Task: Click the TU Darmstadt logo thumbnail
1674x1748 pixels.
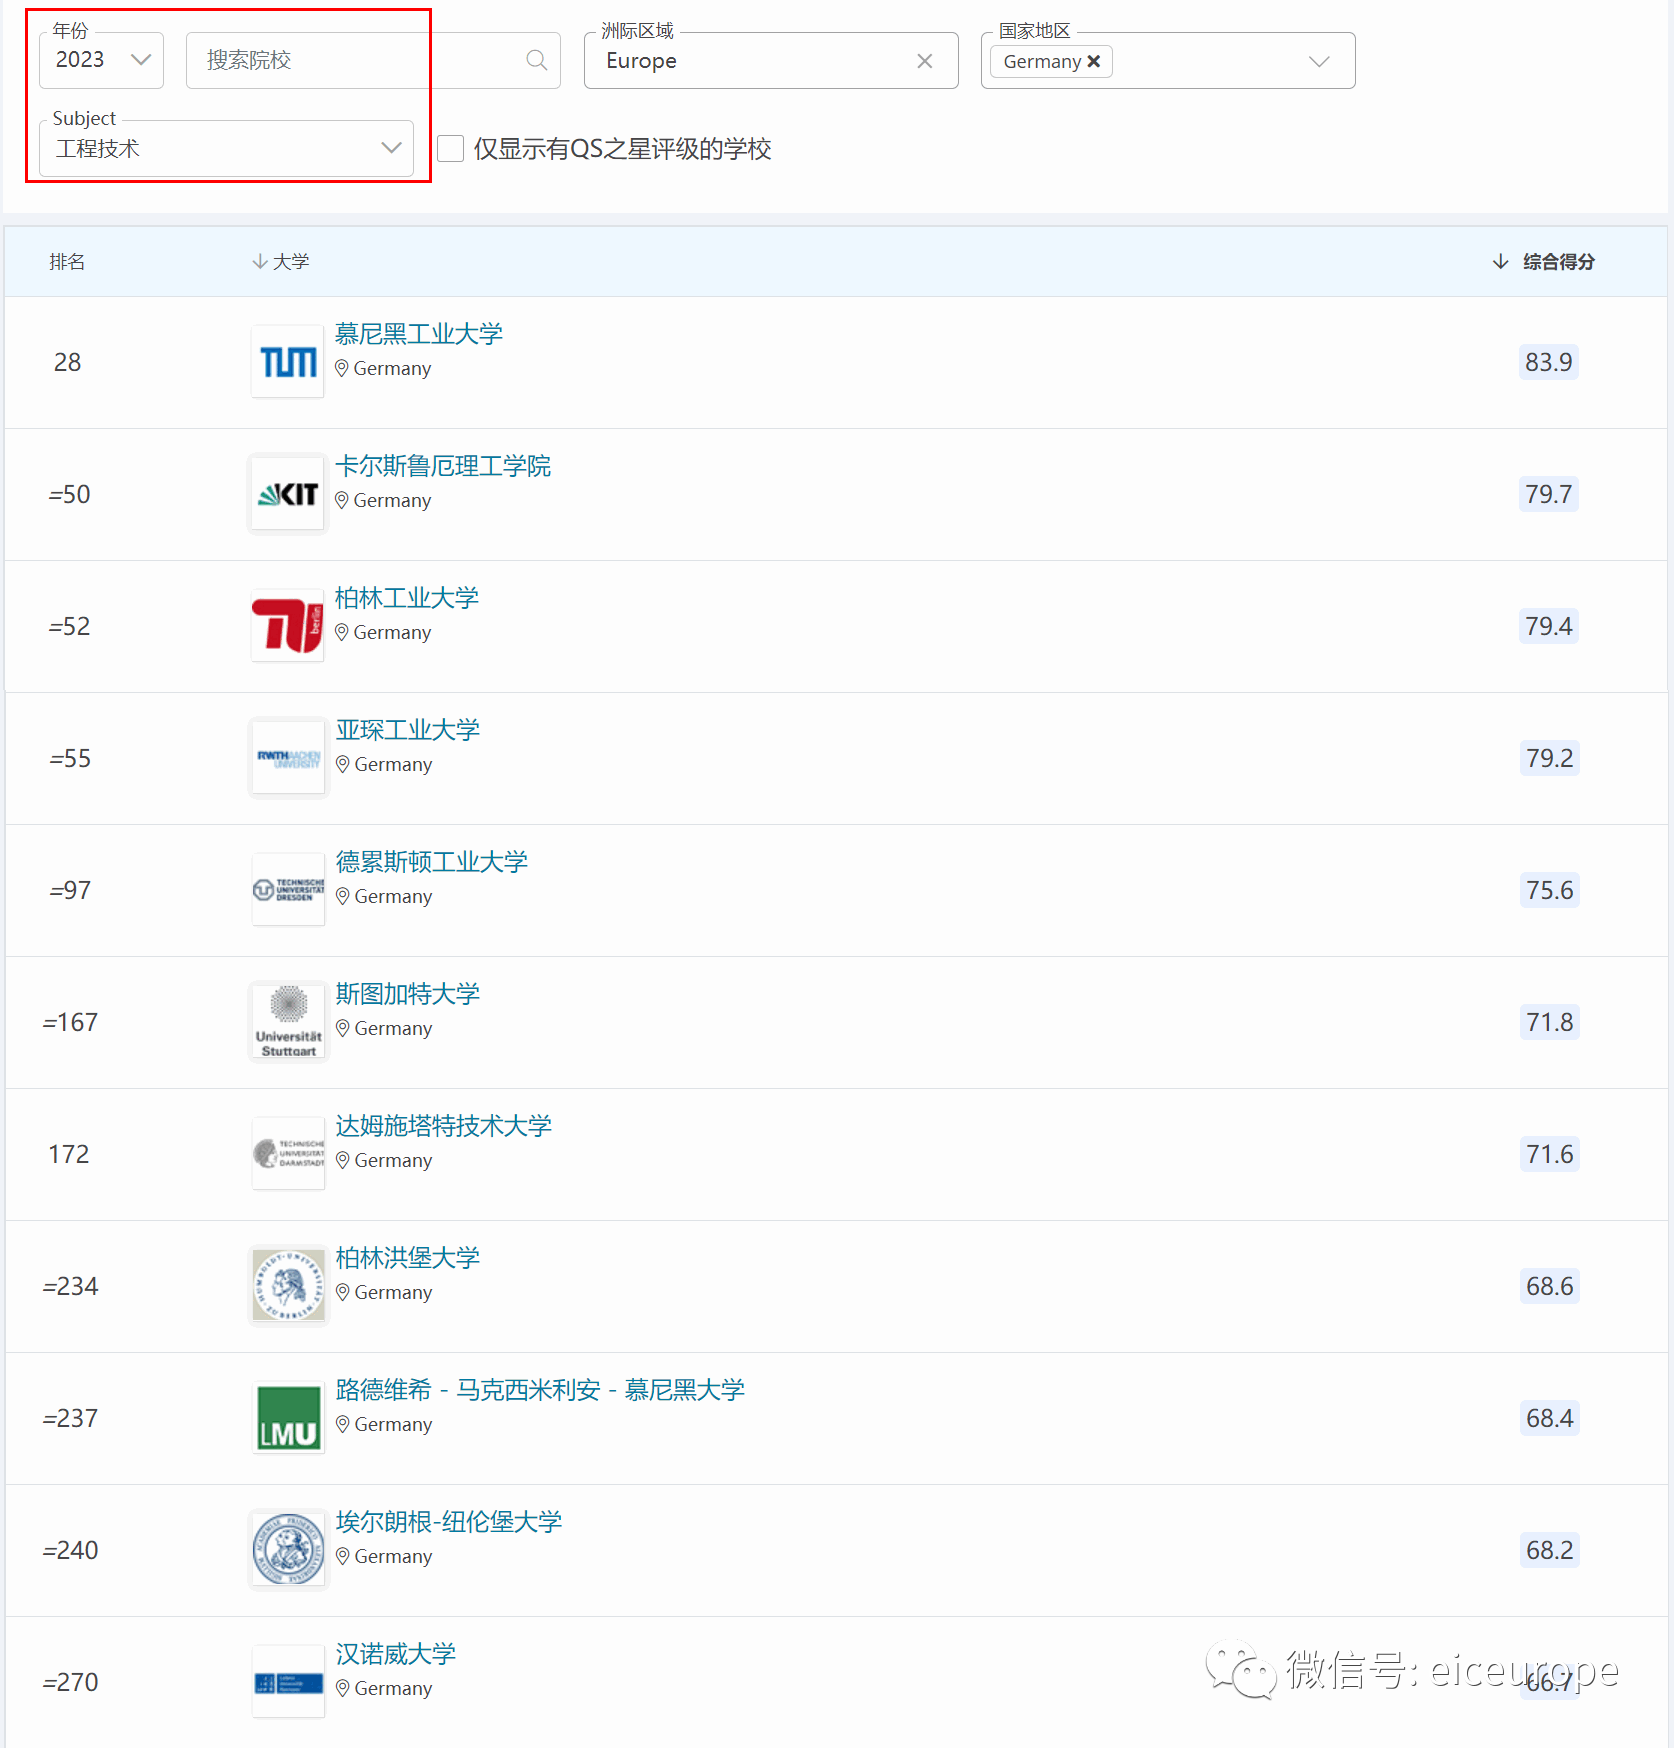Action: pos(288,1154)
